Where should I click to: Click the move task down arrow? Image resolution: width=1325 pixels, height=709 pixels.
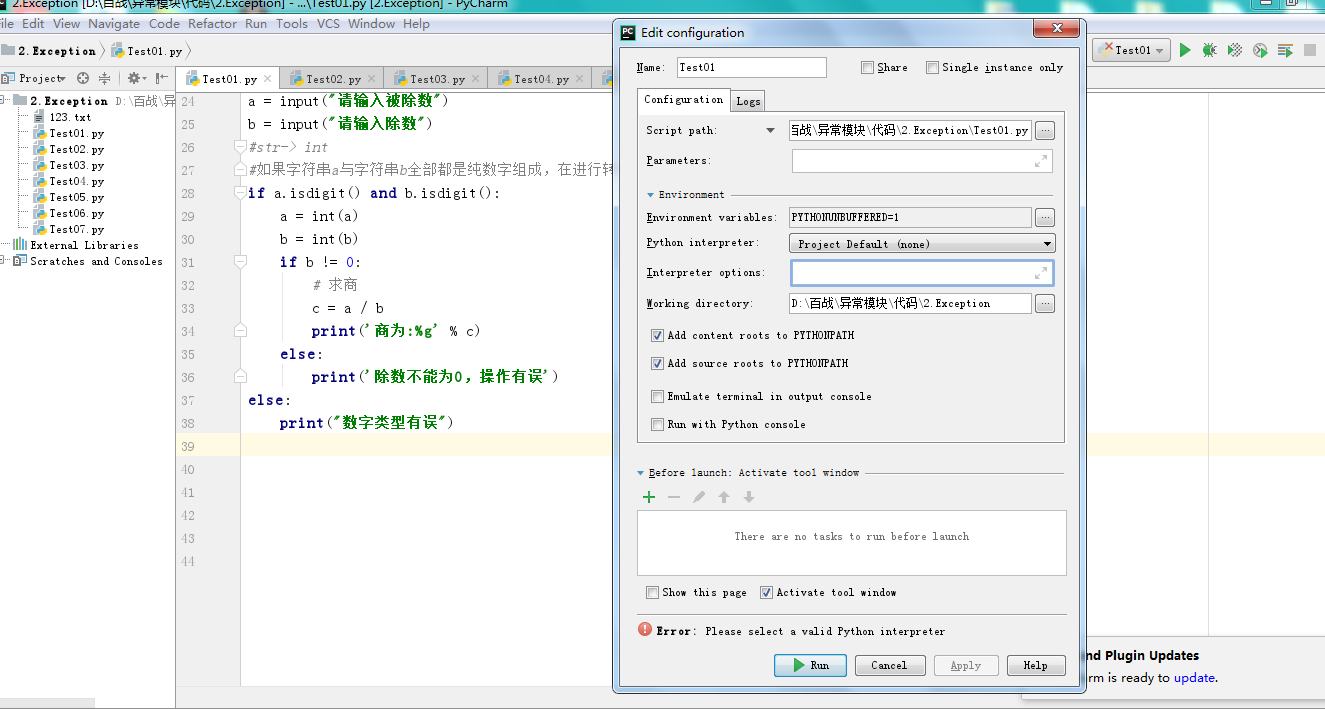click(x=749, y=497)
